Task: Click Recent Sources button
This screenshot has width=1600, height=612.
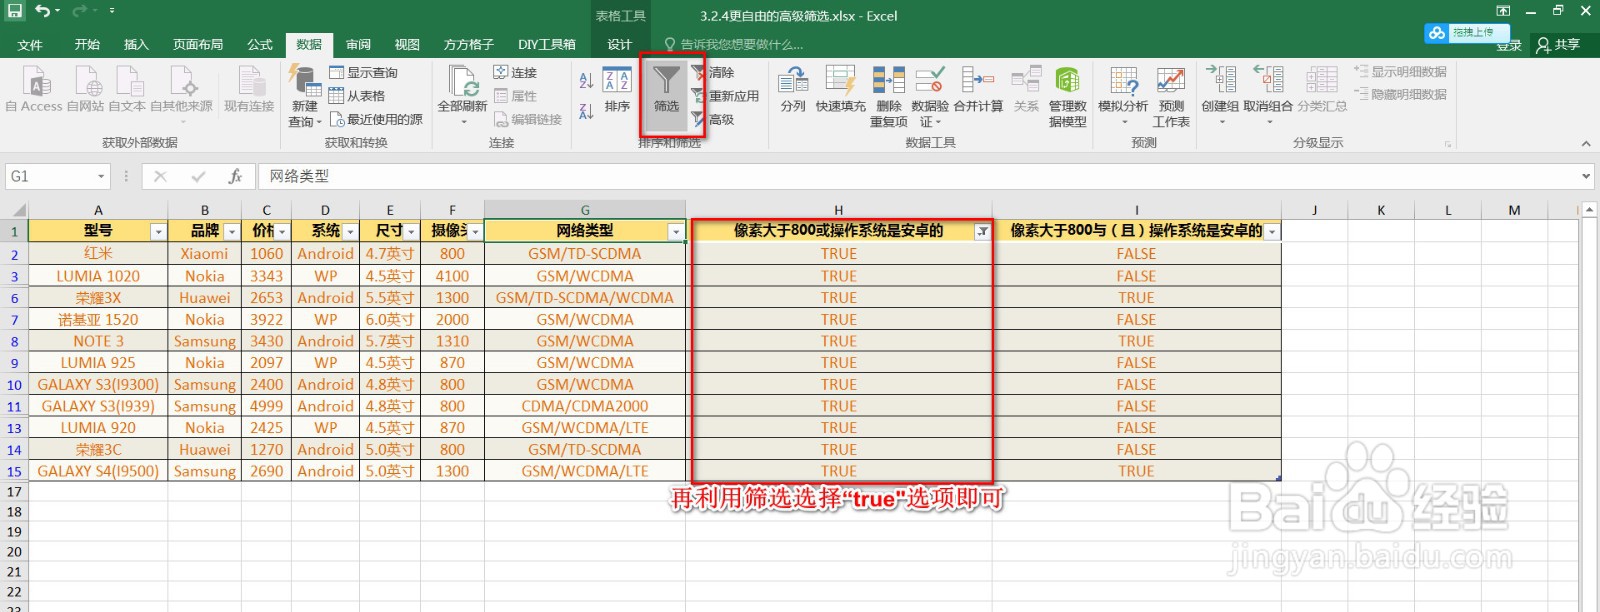Action: tap(376, 119)
